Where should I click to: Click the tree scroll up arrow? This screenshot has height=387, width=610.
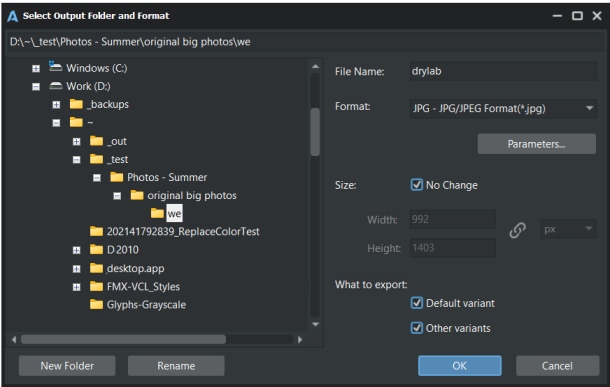tap(315, 67)
